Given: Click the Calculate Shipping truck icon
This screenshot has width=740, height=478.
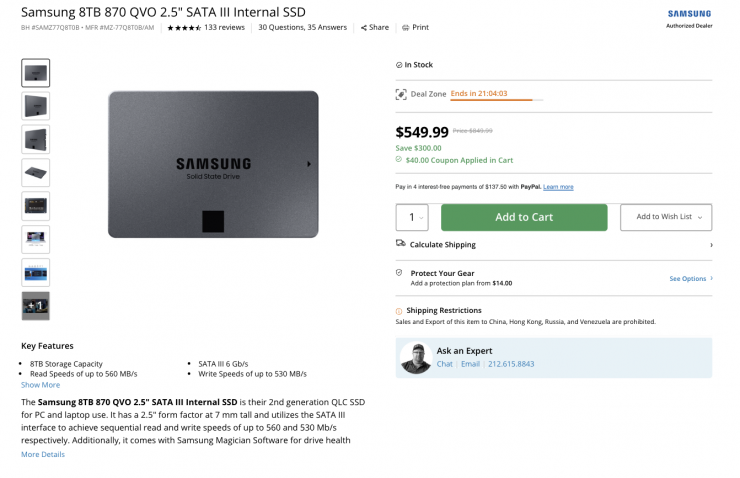Looking at the screenshot, I should (401, 244).
